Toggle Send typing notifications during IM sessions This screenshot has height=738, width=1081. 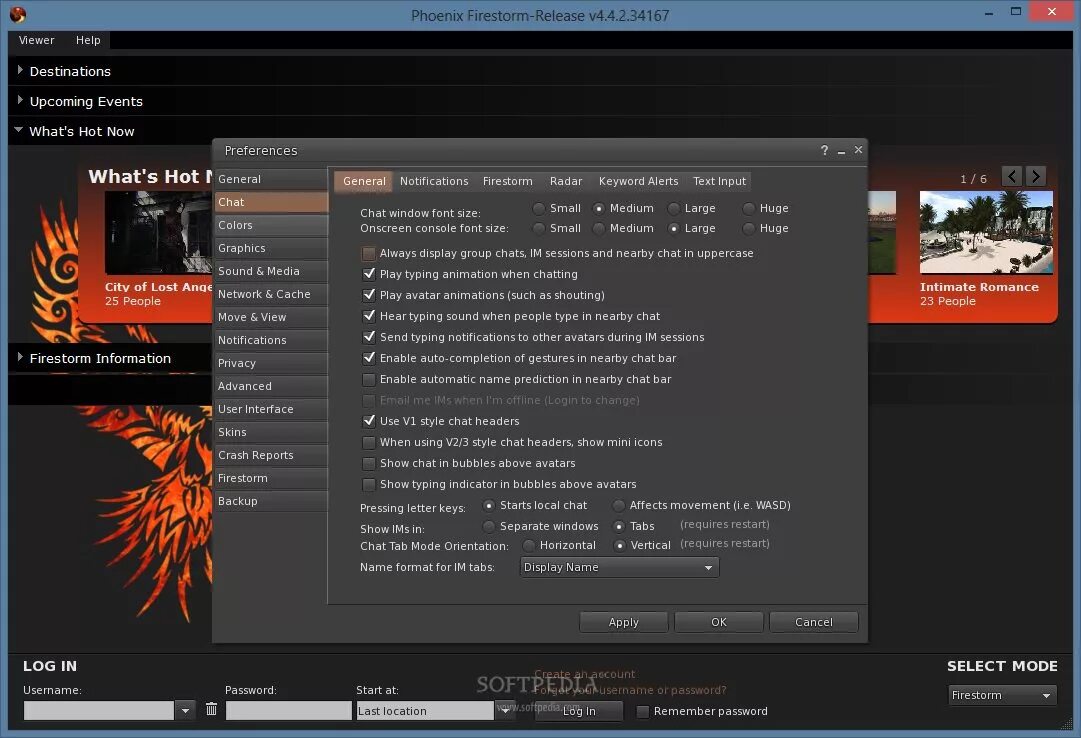(369, 337)
